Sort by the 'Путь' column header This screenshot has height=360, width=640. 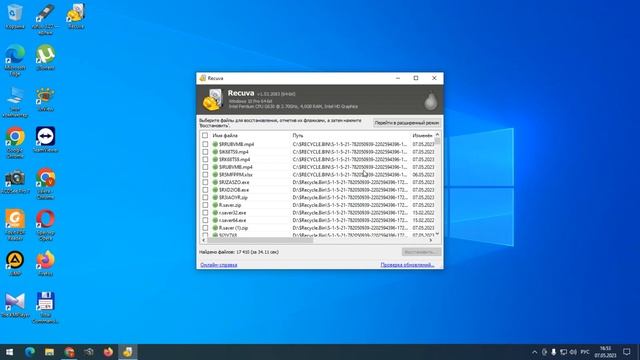coord(298,135)
